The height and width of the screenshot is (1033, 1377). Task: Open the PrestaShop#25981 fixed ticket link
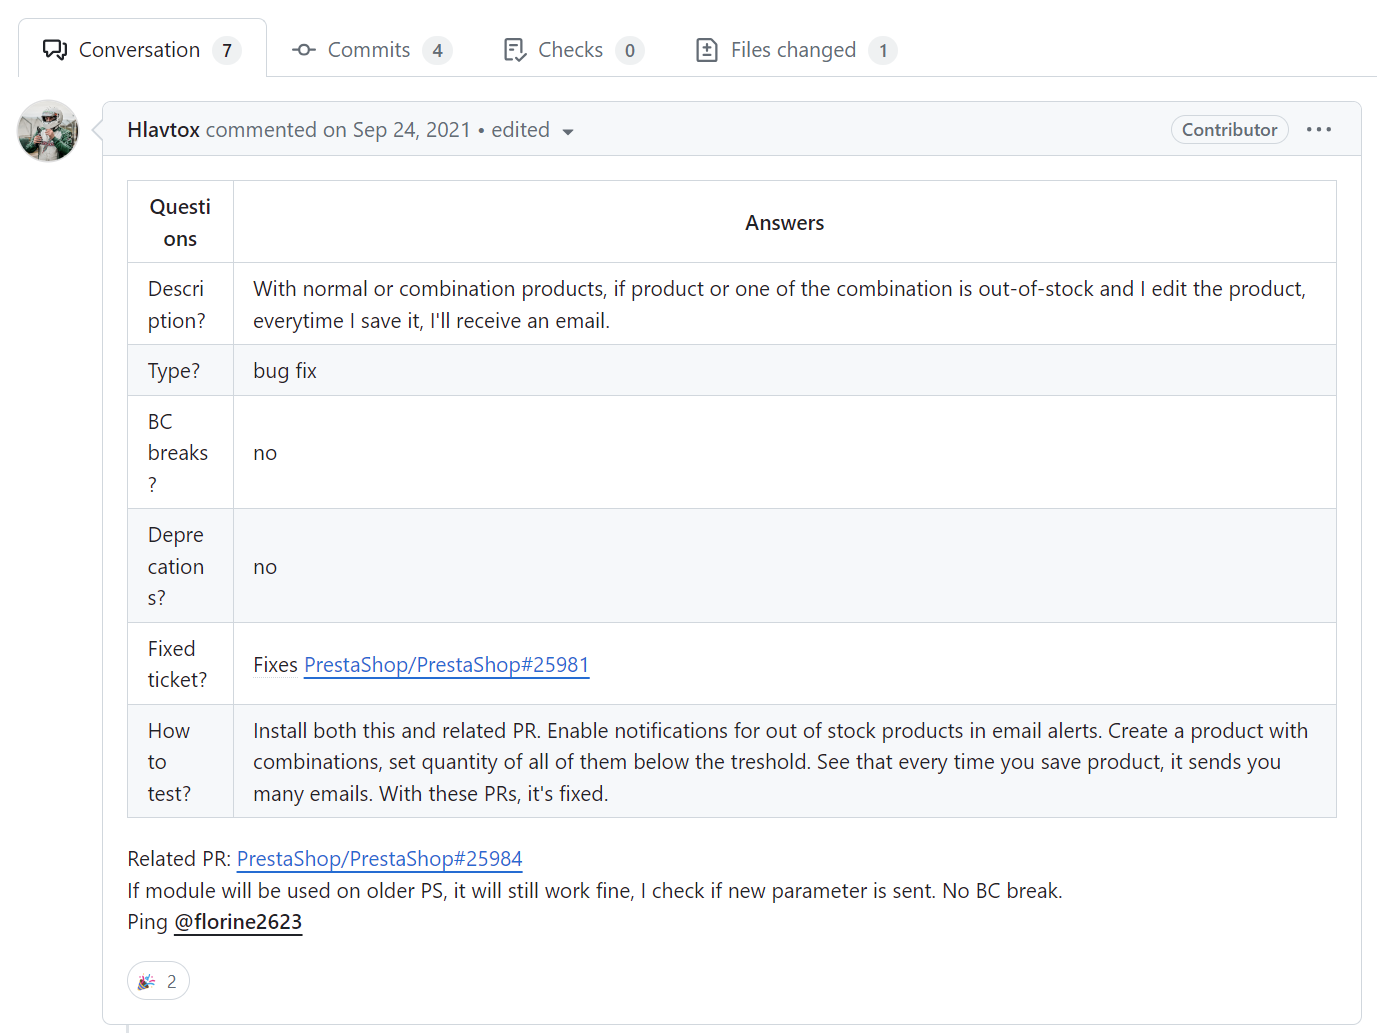[446, 665]
